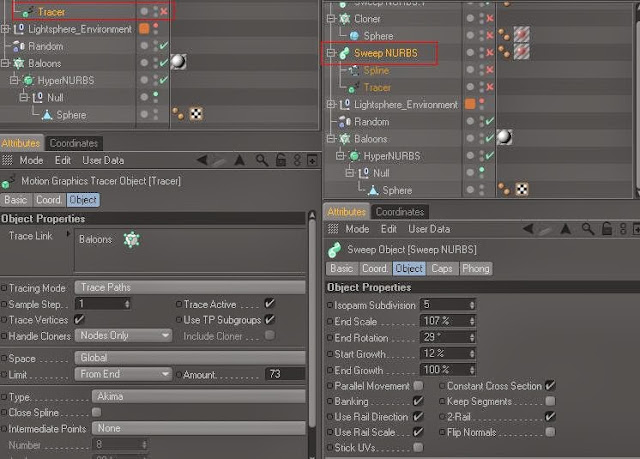This screenshot has height=459, width=640.
Task: Toggle the Banking checkbox
Action: point(418,401)
